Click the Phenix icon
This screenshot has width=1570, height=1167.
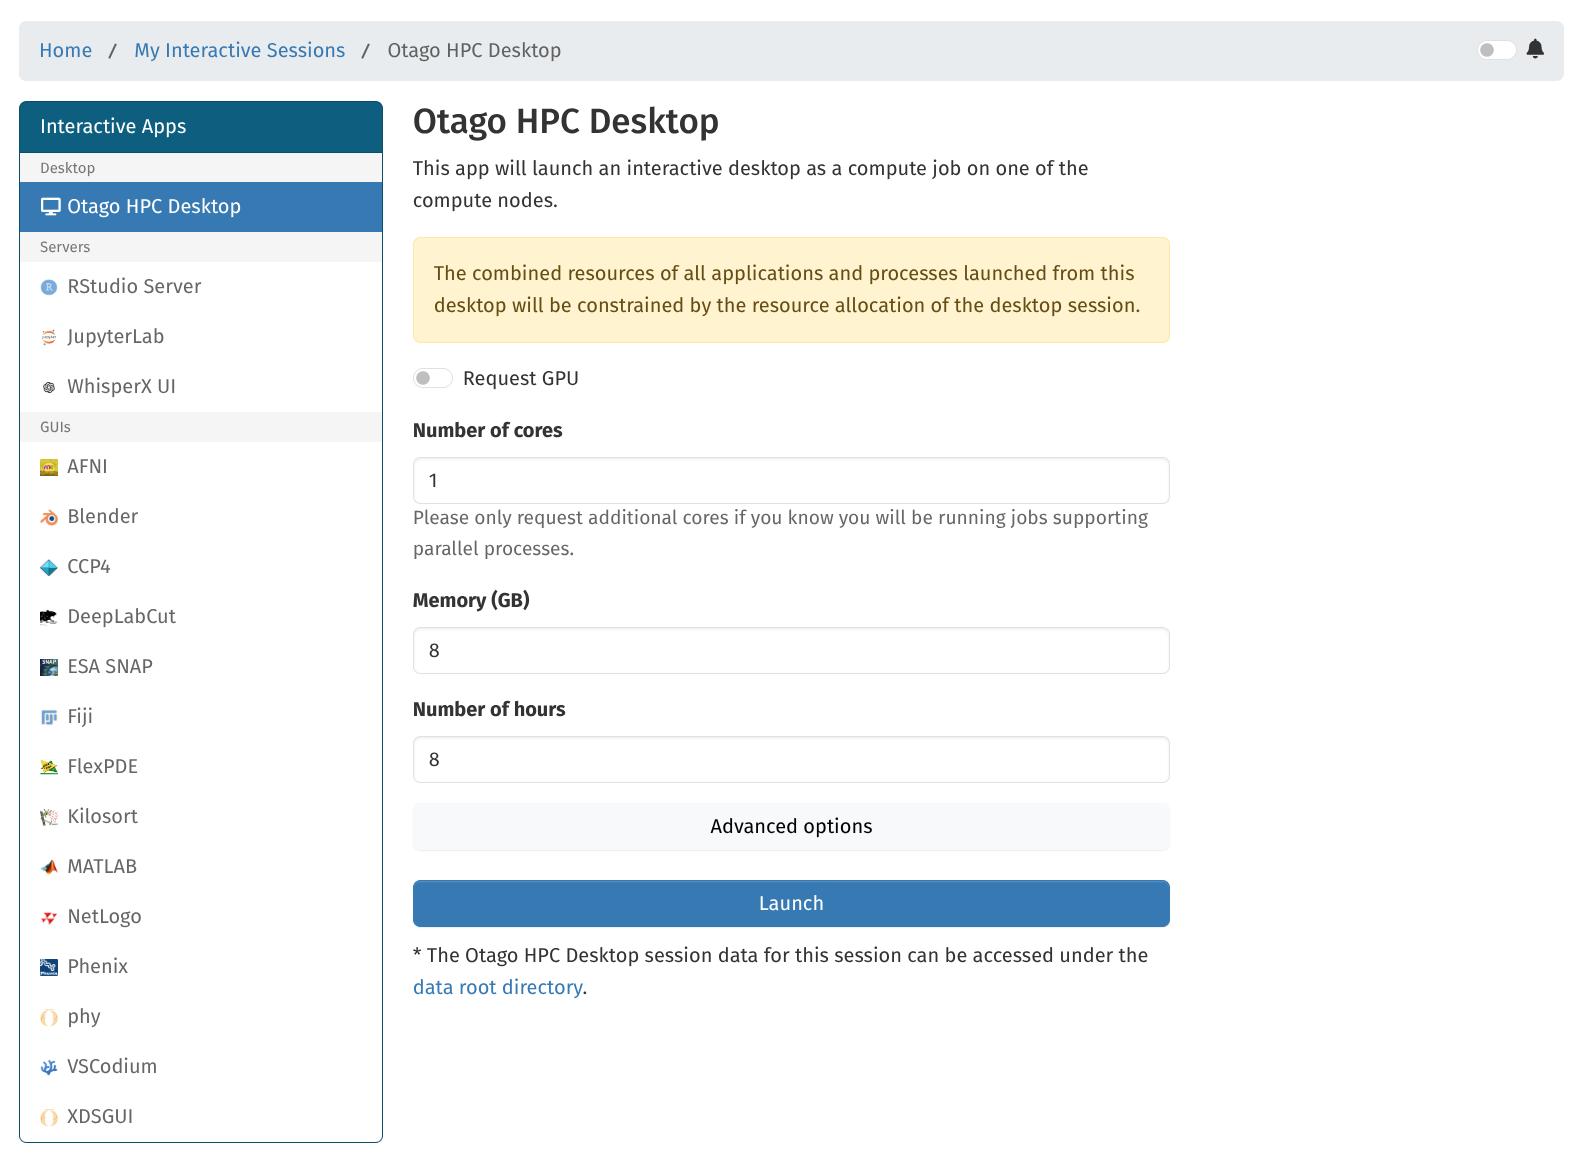[49, 967]
